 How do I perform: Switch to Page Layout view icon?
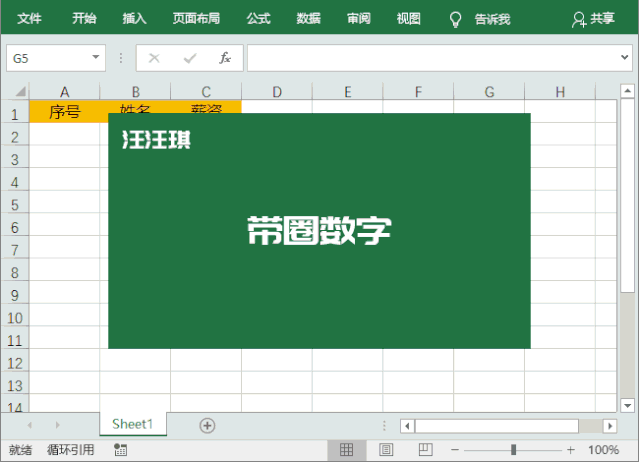[x=386, y=450]
